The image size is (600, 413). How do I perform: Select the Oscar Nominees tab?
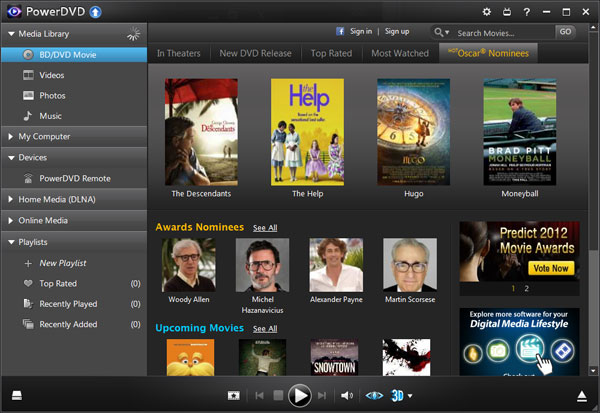pos(488,53)
